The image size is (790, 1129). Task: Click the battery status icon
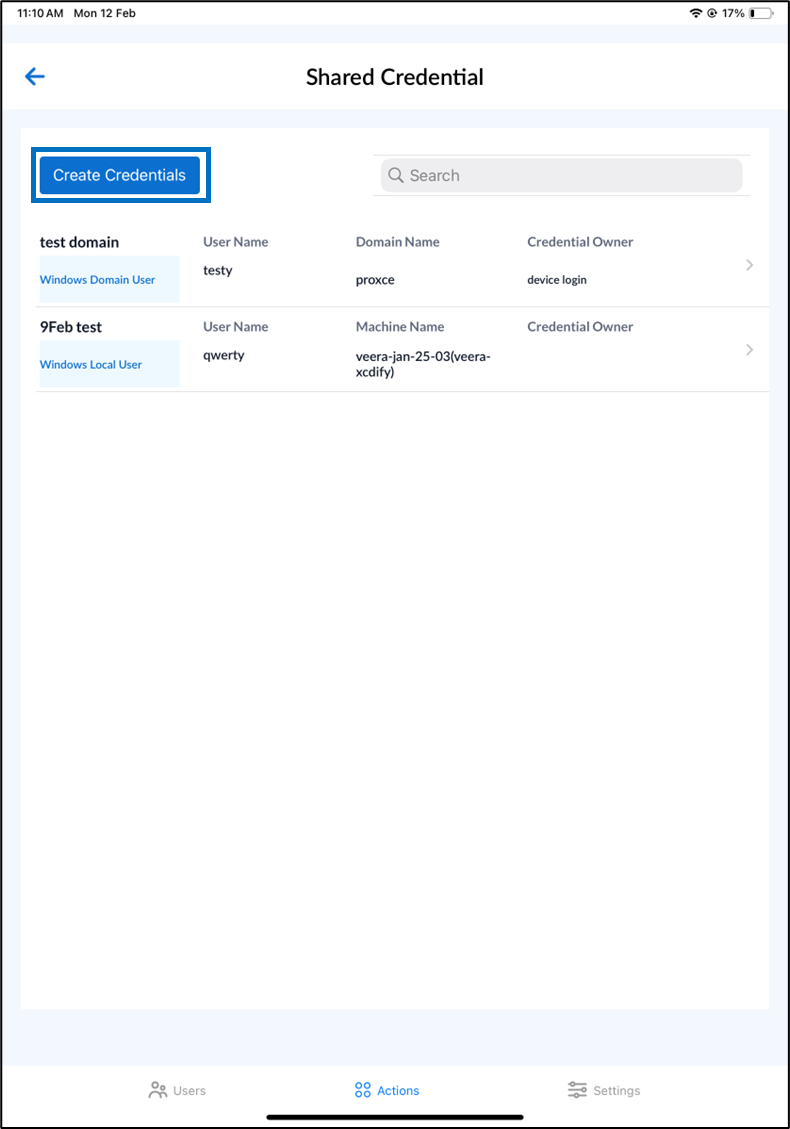pos(761,13)
